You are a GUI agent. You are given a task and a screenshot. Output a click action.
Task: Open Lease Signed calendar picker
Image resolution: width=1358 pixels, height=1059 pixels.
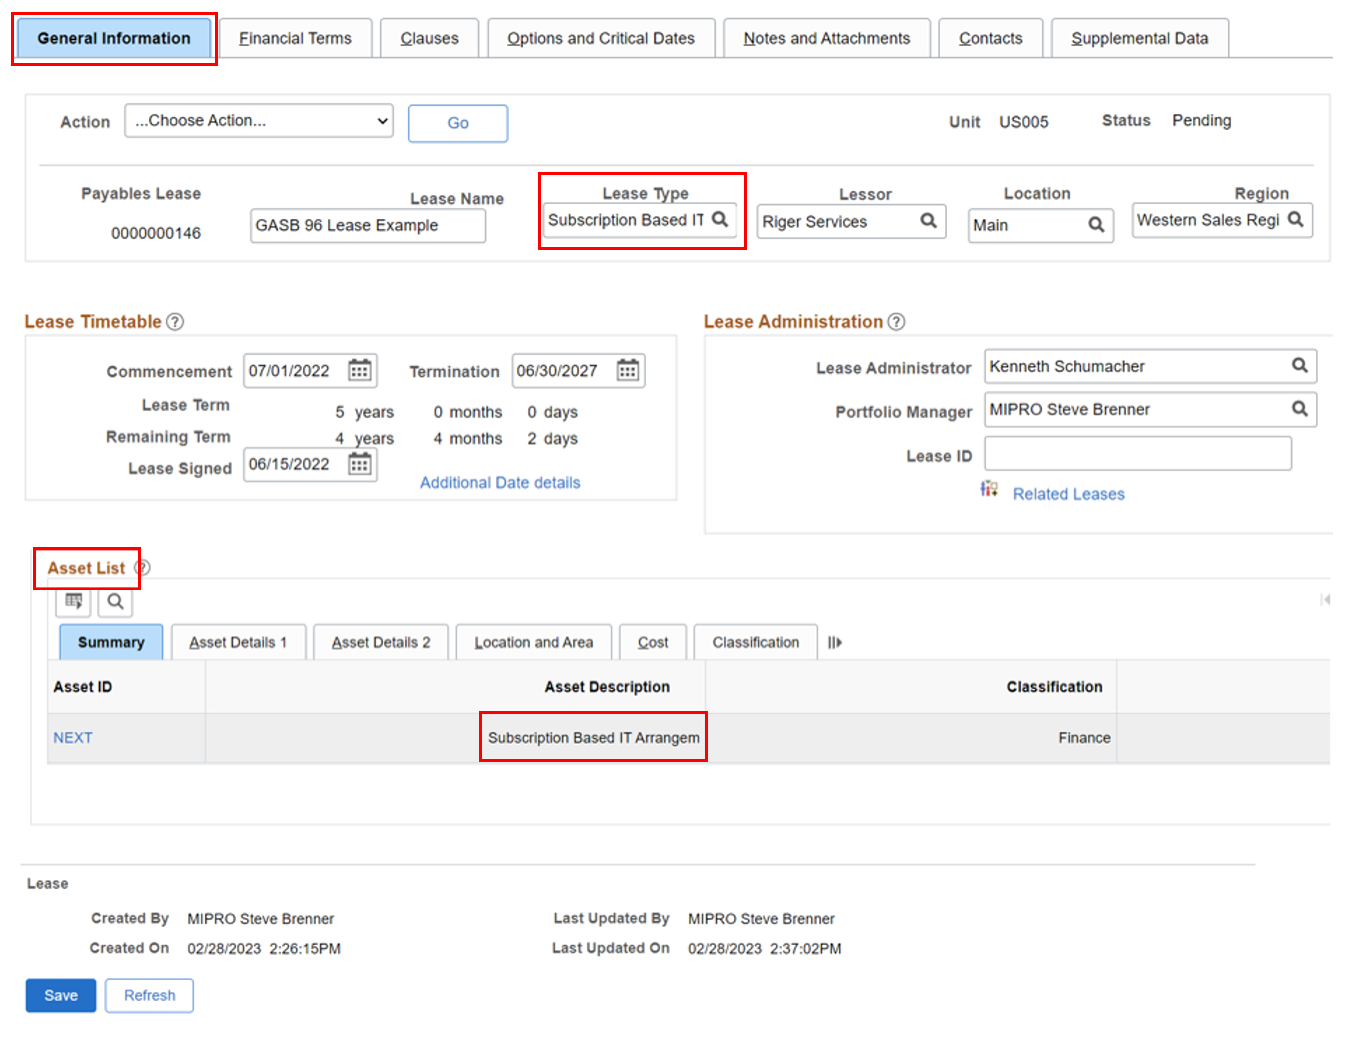pyautogui.click(x=360, y=464)
